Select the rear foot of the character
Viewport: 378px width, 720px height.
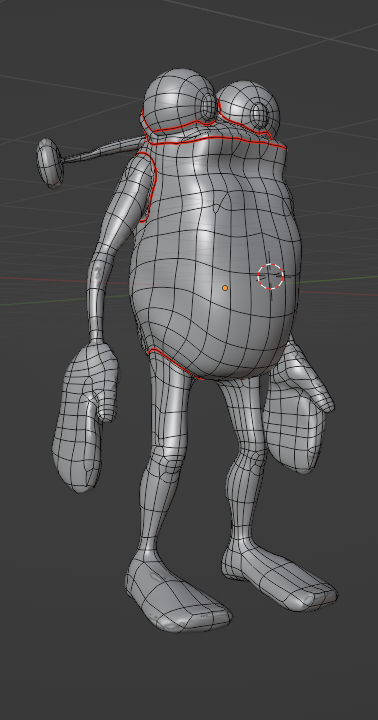(277, 577)
